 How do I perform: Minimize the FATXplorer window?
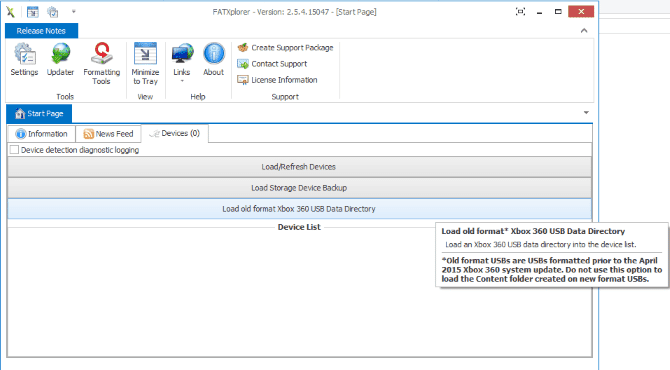pos(540,12)
